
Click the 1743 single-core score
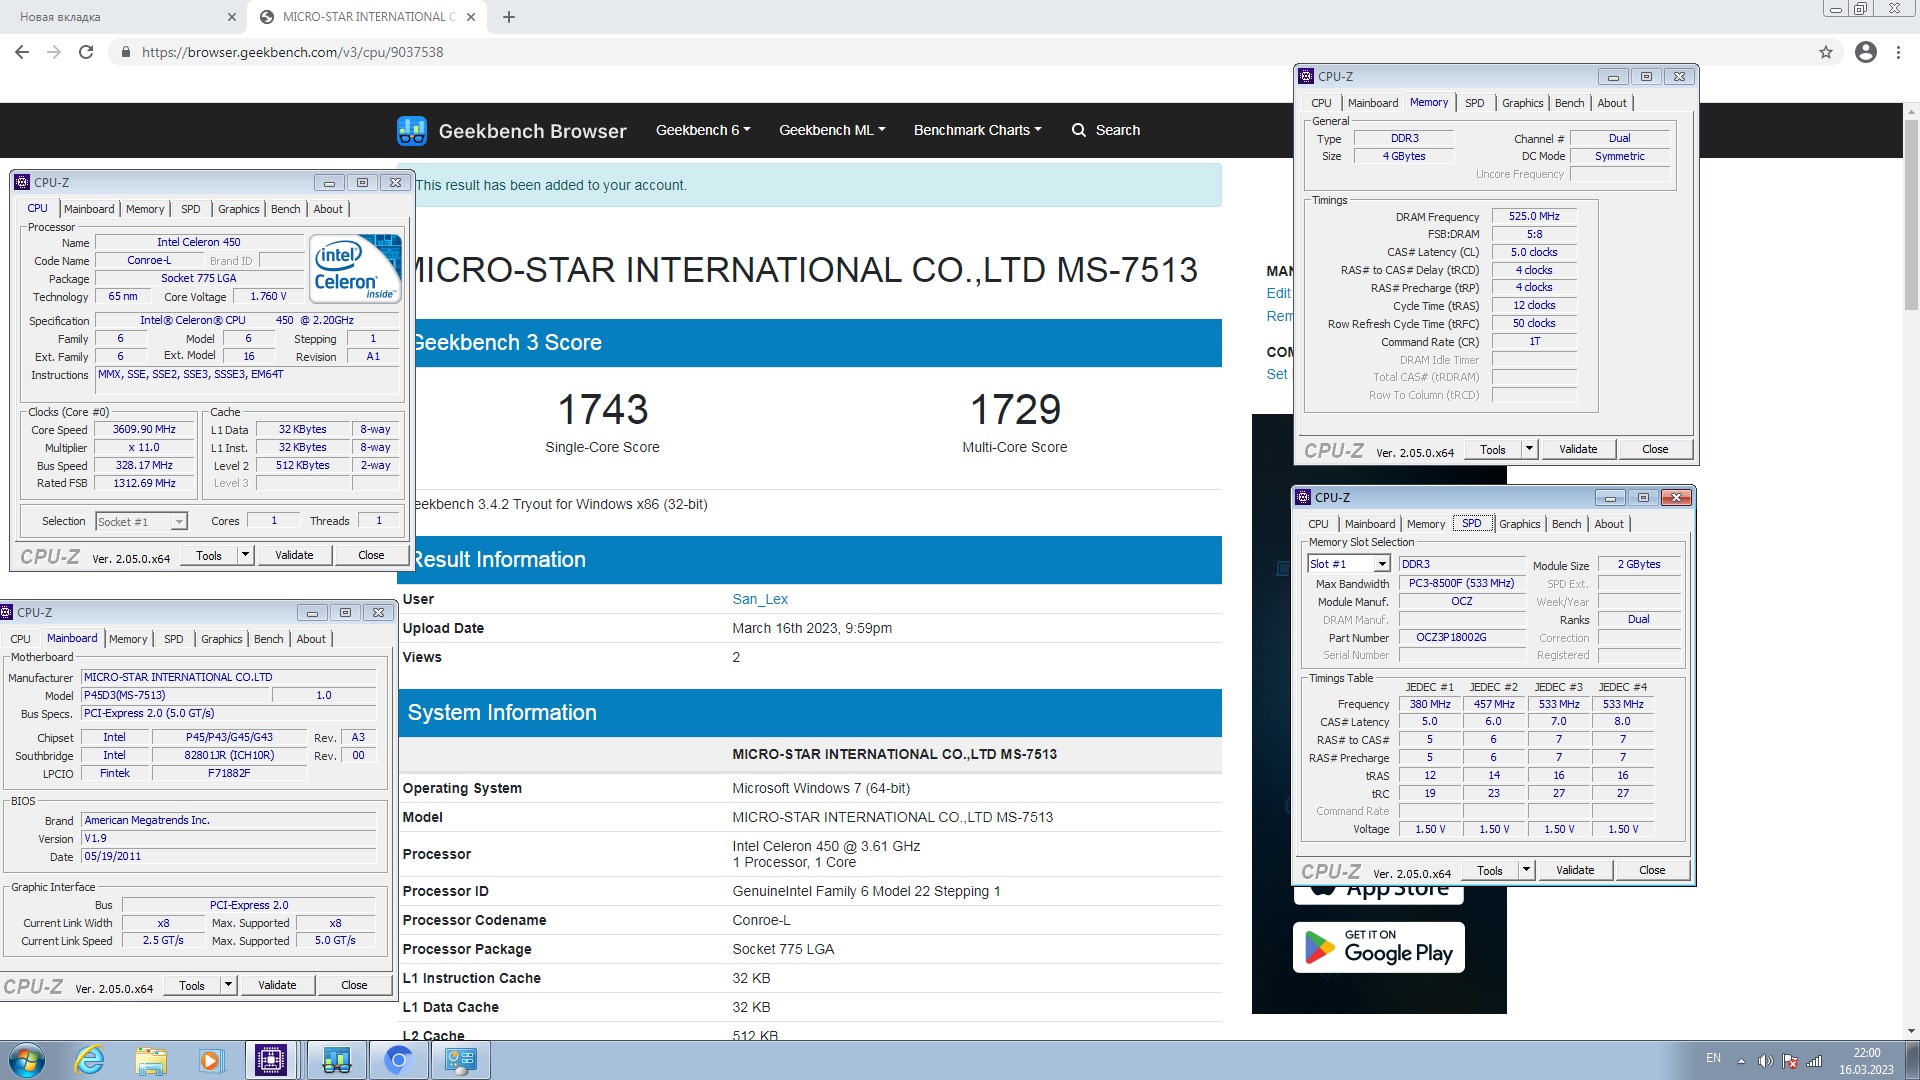point(603,409)
